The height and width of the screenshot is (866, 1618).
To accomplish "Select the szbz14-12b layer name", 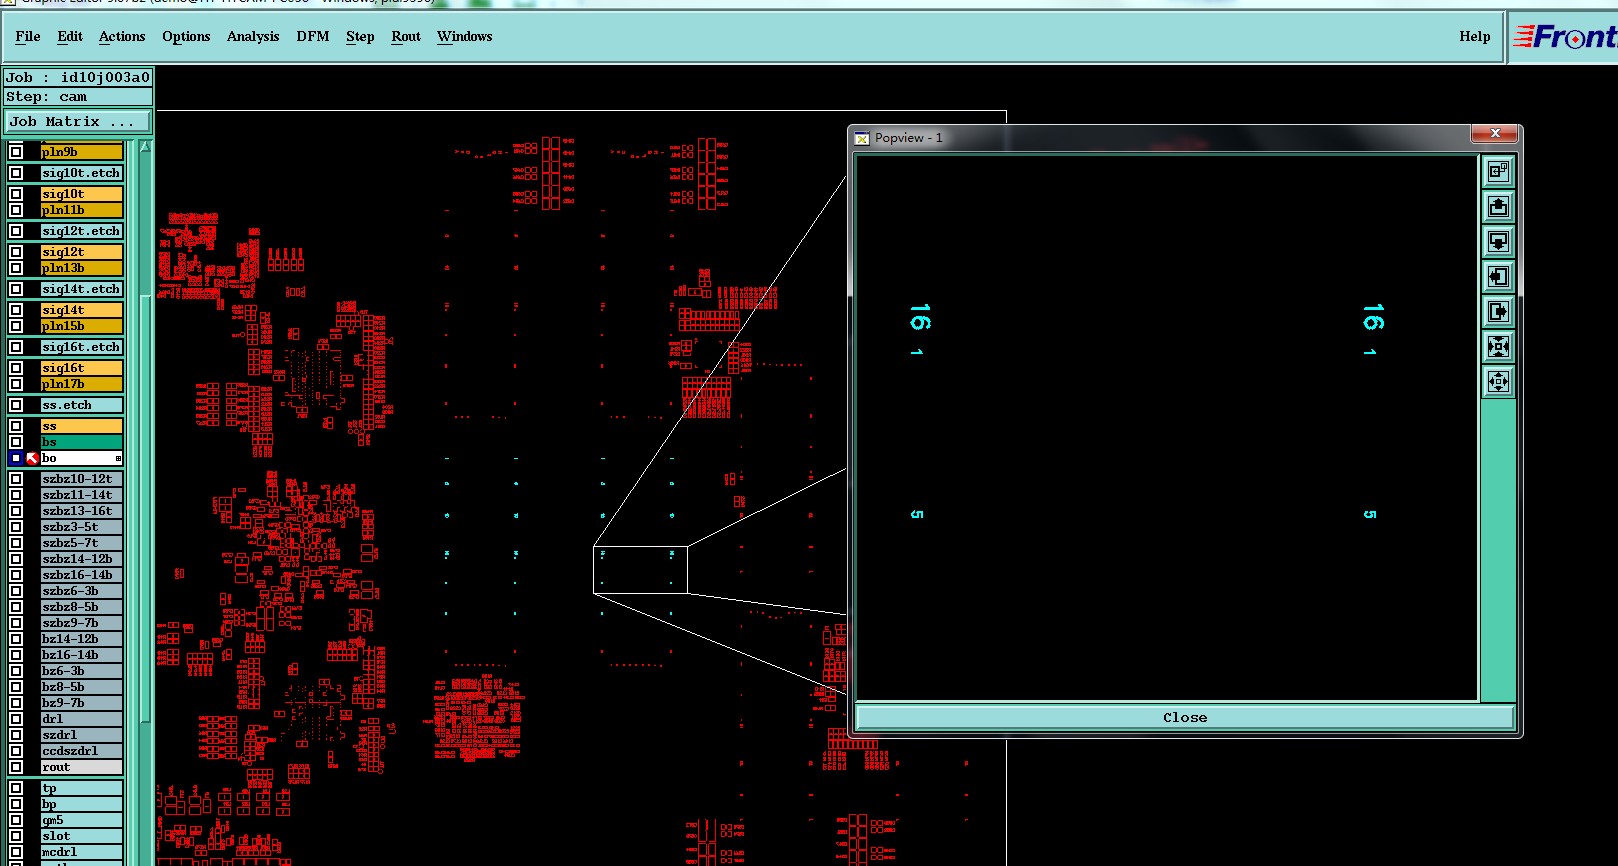I will (x=82, y=559).
